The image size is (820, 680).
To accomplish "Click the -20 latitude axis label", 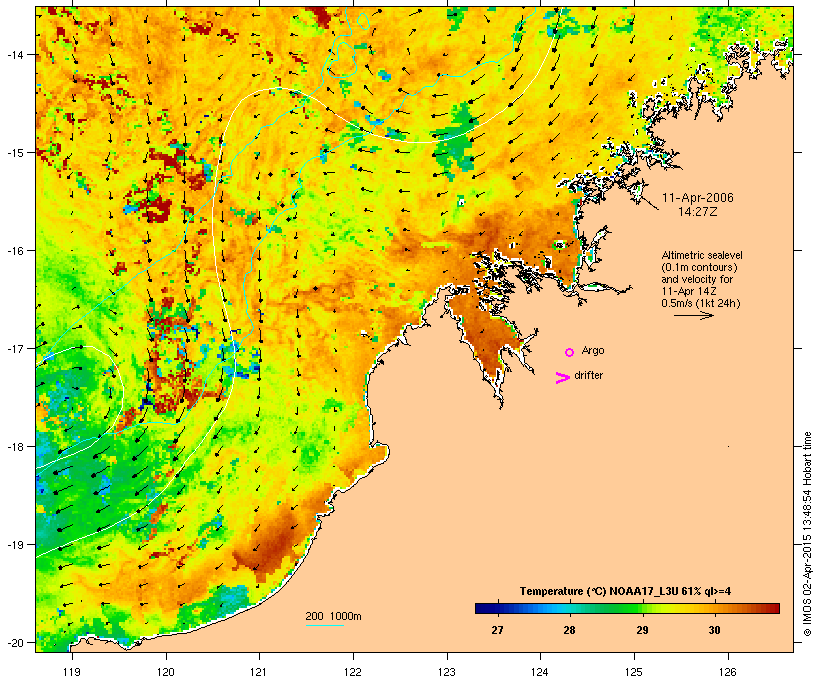I will pos(15,643).
